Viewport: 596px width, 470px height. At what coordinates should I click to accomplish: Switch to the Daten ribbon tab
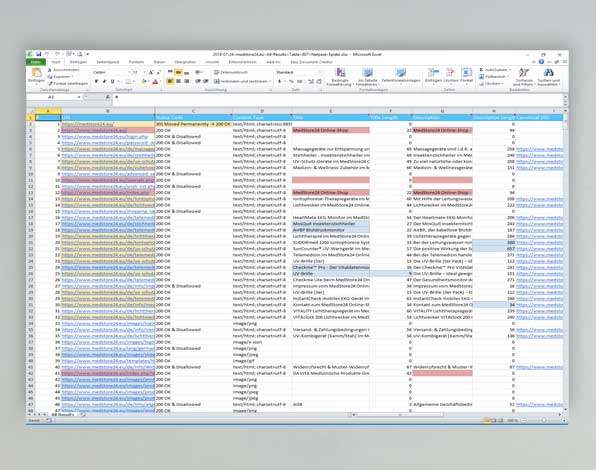[x=159, y=62]
